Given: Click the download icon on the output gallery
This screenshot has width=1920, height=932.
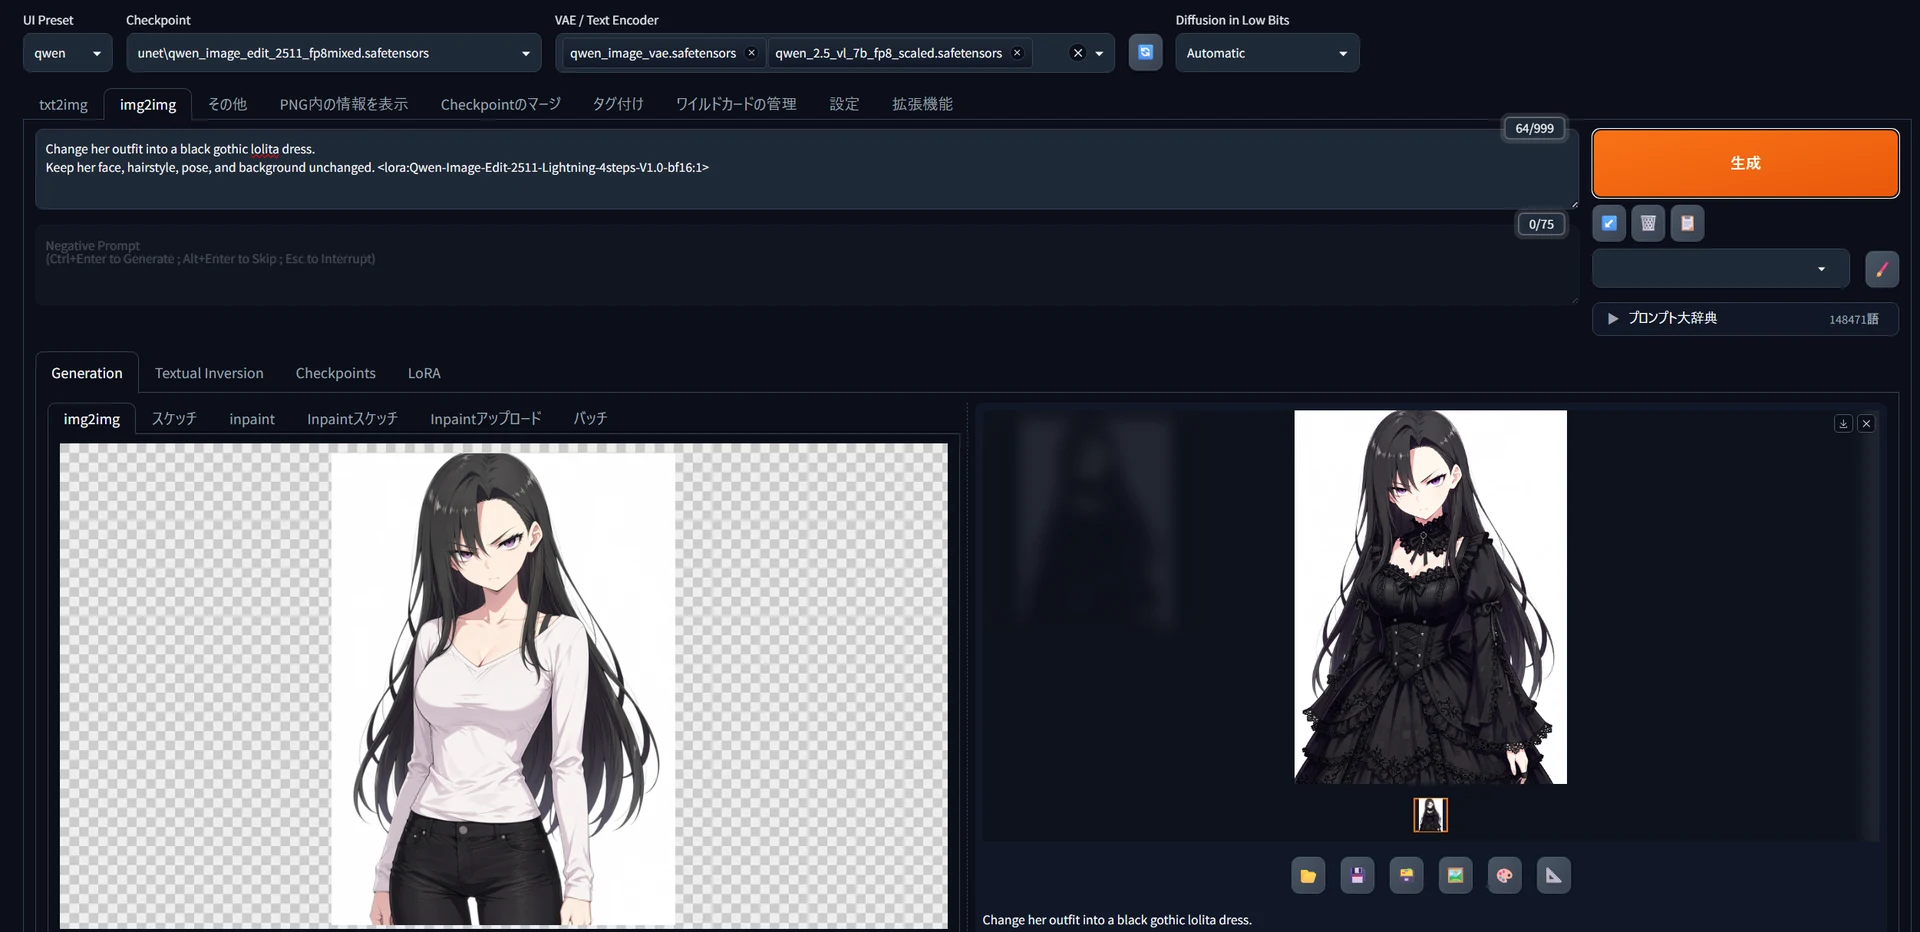Looking at the screenshot, I should click(x=1843, y=424).
